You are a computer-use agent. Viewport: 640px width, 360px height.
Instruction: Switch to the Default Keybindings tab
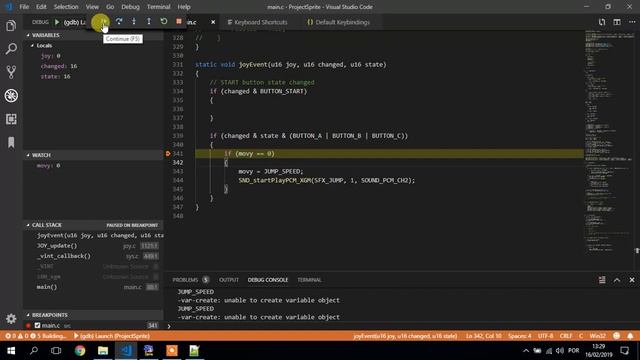338,22
